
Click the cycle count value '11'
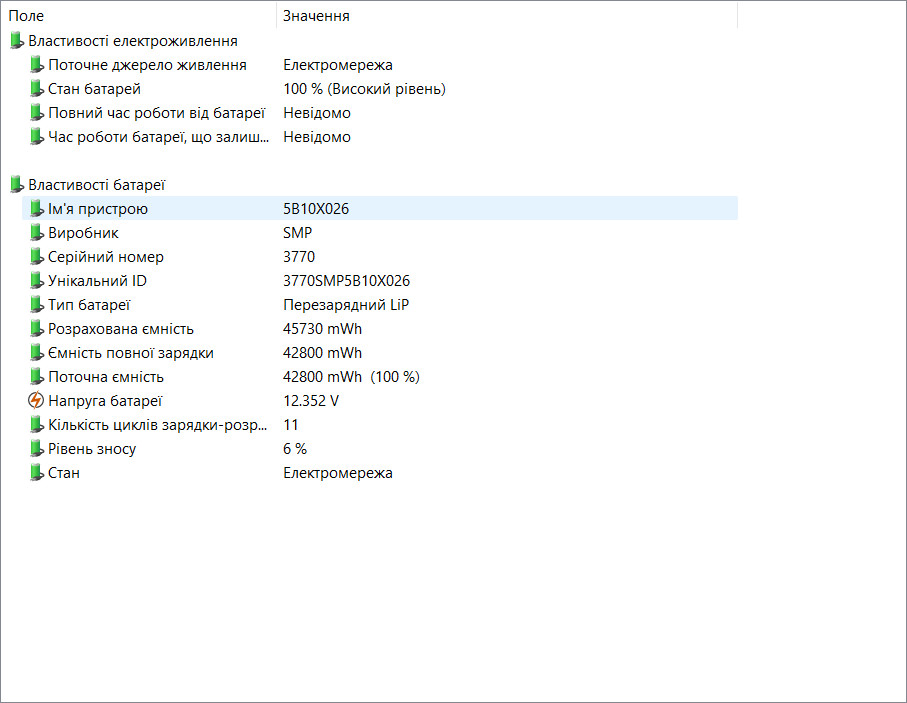click(x=290, y=425)
